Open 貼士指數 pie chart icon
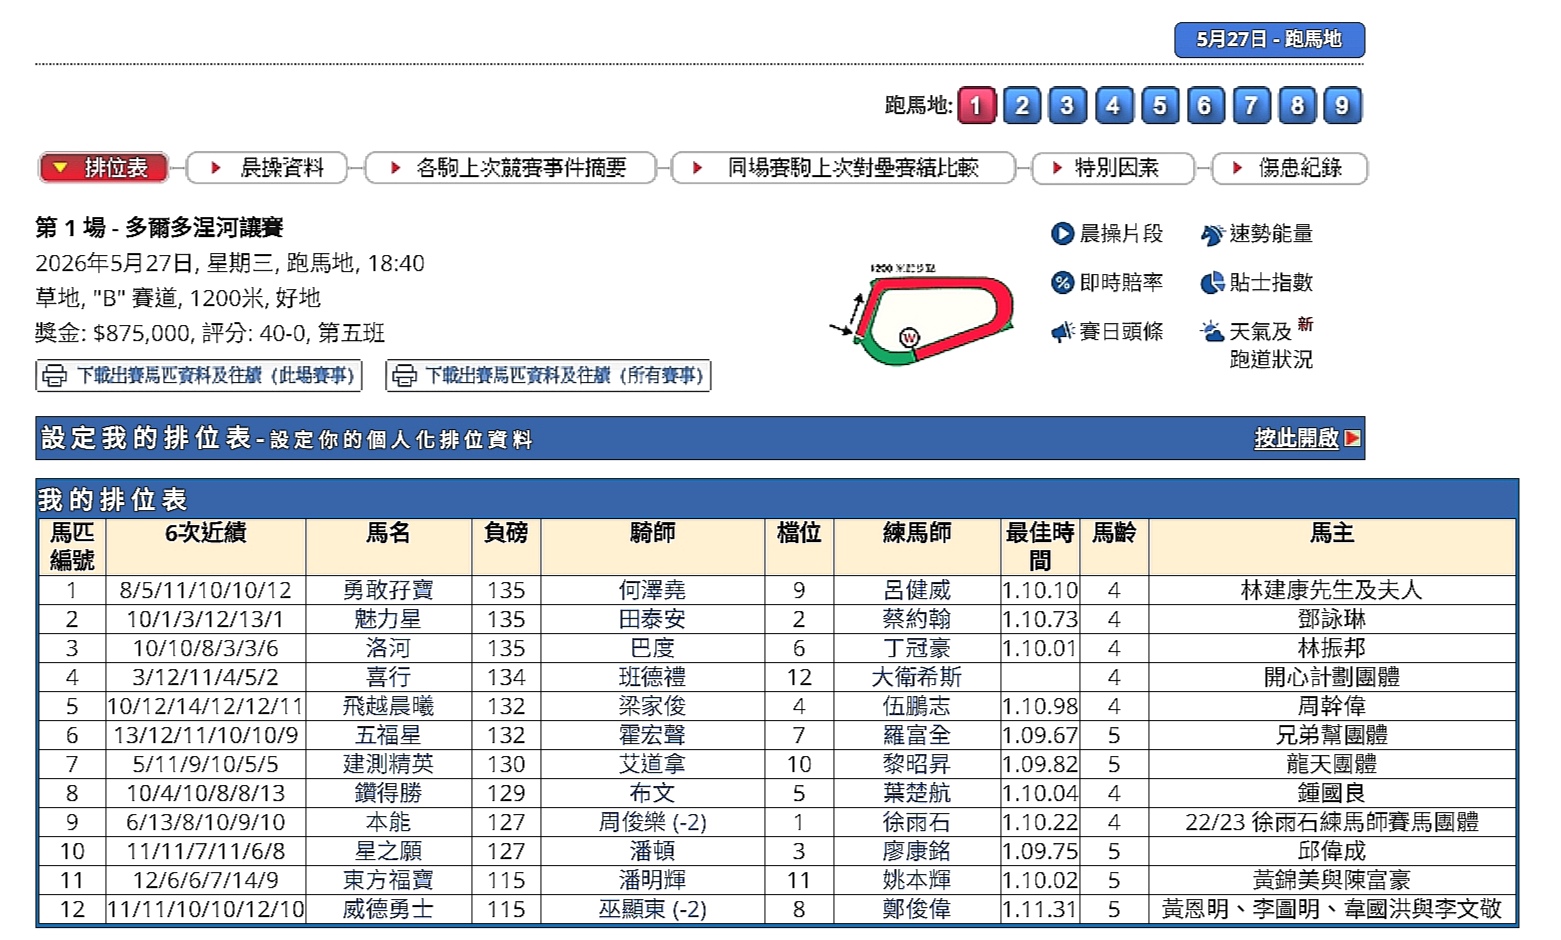The height and width of the screenshot is (940, 1561). click(1212, 283)
